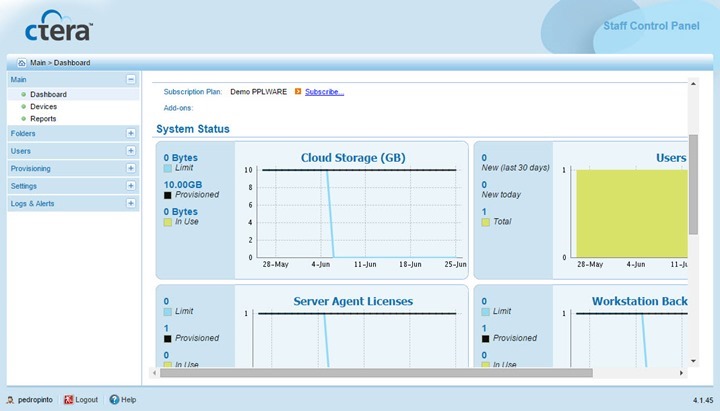
Task: Expand the Provisioning section
Action: click(x=131, y=168)
